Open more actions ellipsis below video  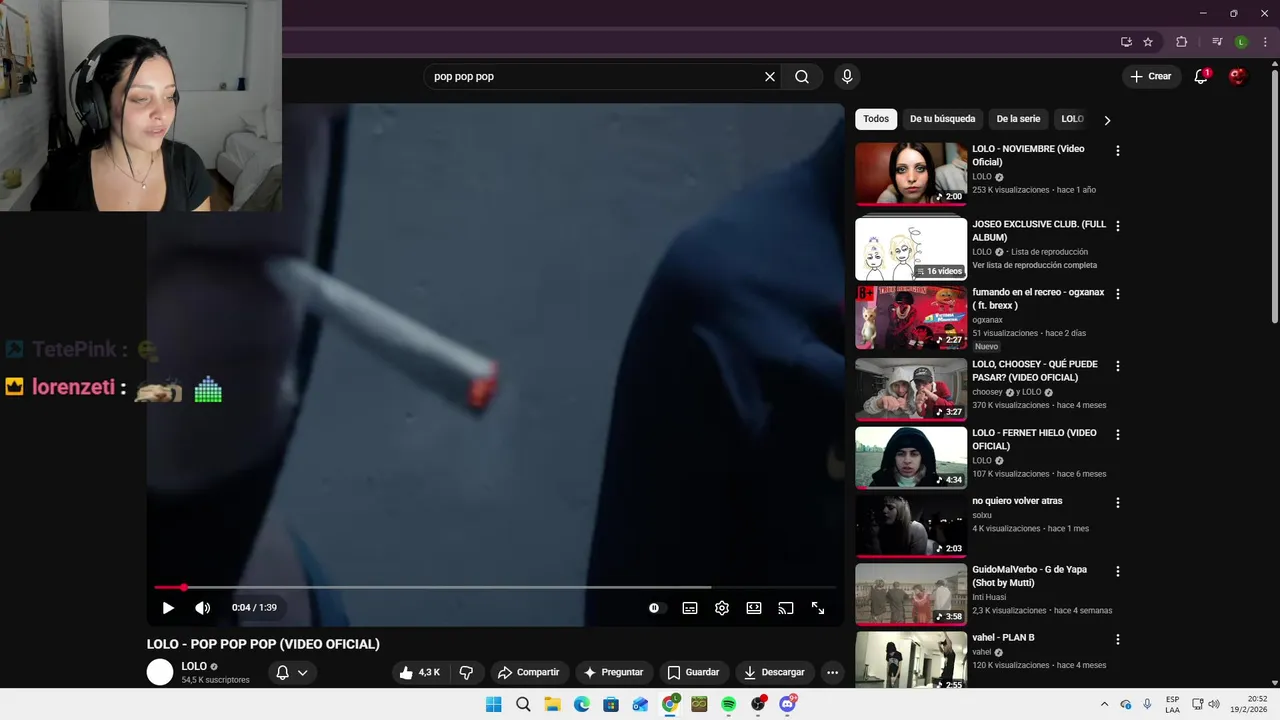[832, 673]
